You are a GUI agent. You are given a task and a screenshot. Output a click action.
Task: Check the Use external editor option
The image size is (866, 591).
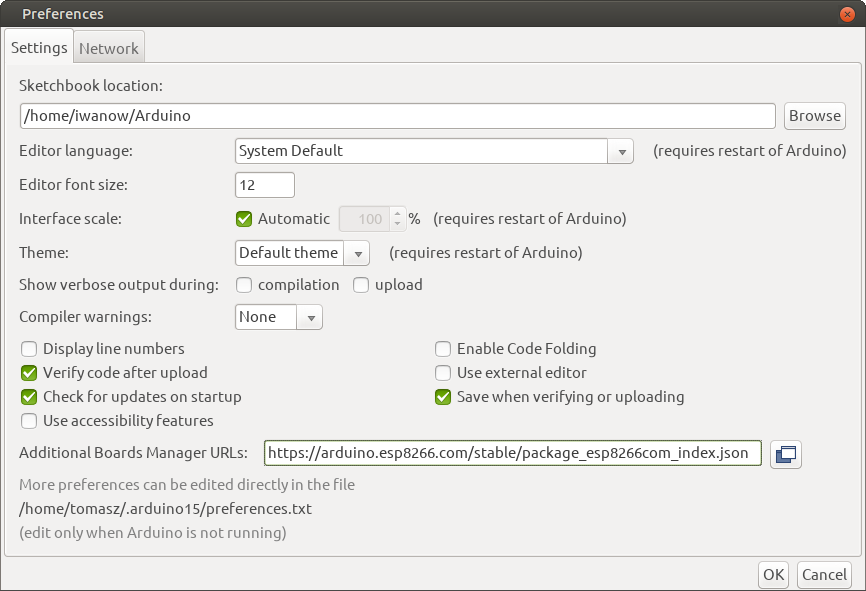(443, 373)
